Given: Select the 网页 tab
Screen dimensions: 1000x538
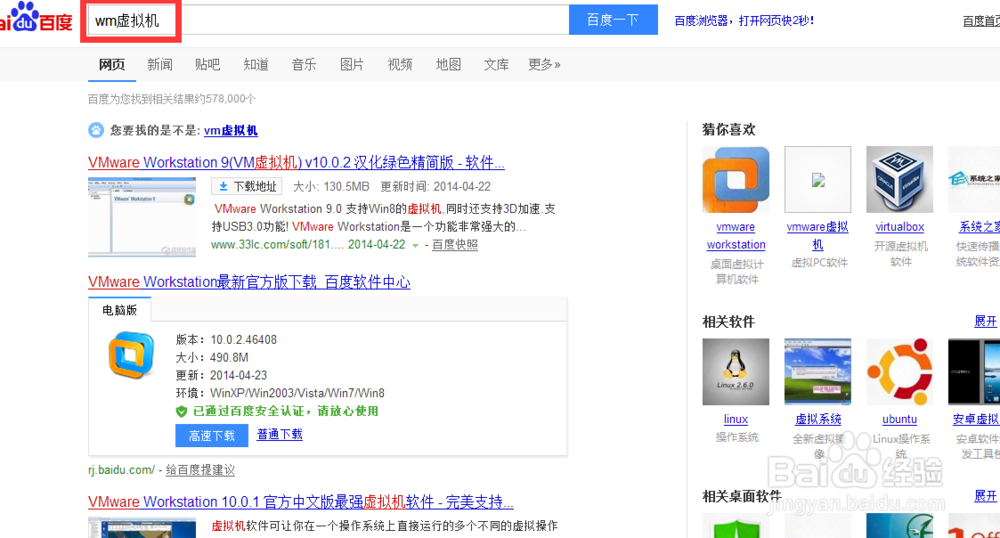Looking at the screenshot, I should pos(112,64).
